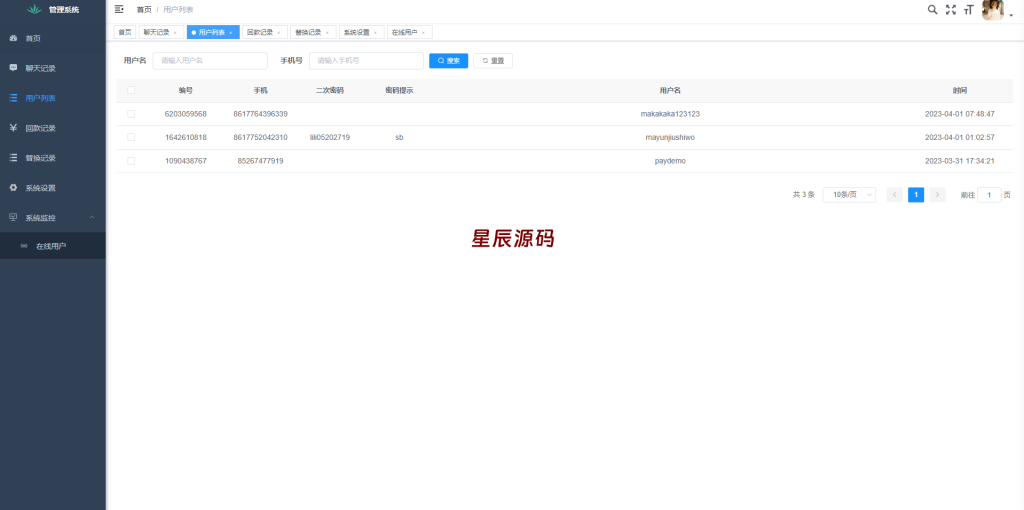Screen dimensions: 1024x510
Task: Check the row for makakaka123123
Action: click(x=131, y=114)
